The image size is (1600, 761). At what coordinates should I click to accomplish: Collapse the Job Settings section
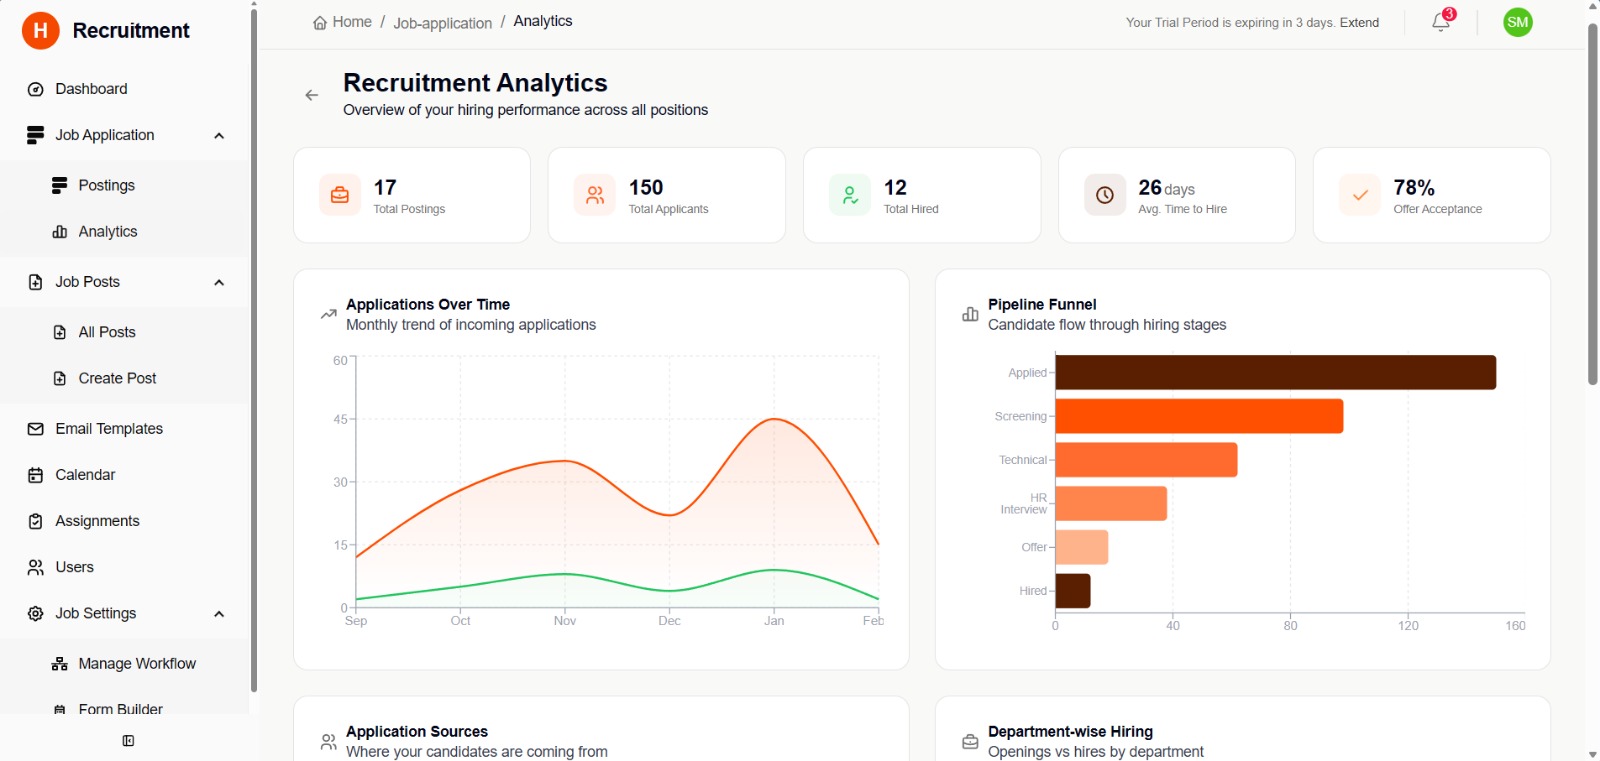pos(219,614)
